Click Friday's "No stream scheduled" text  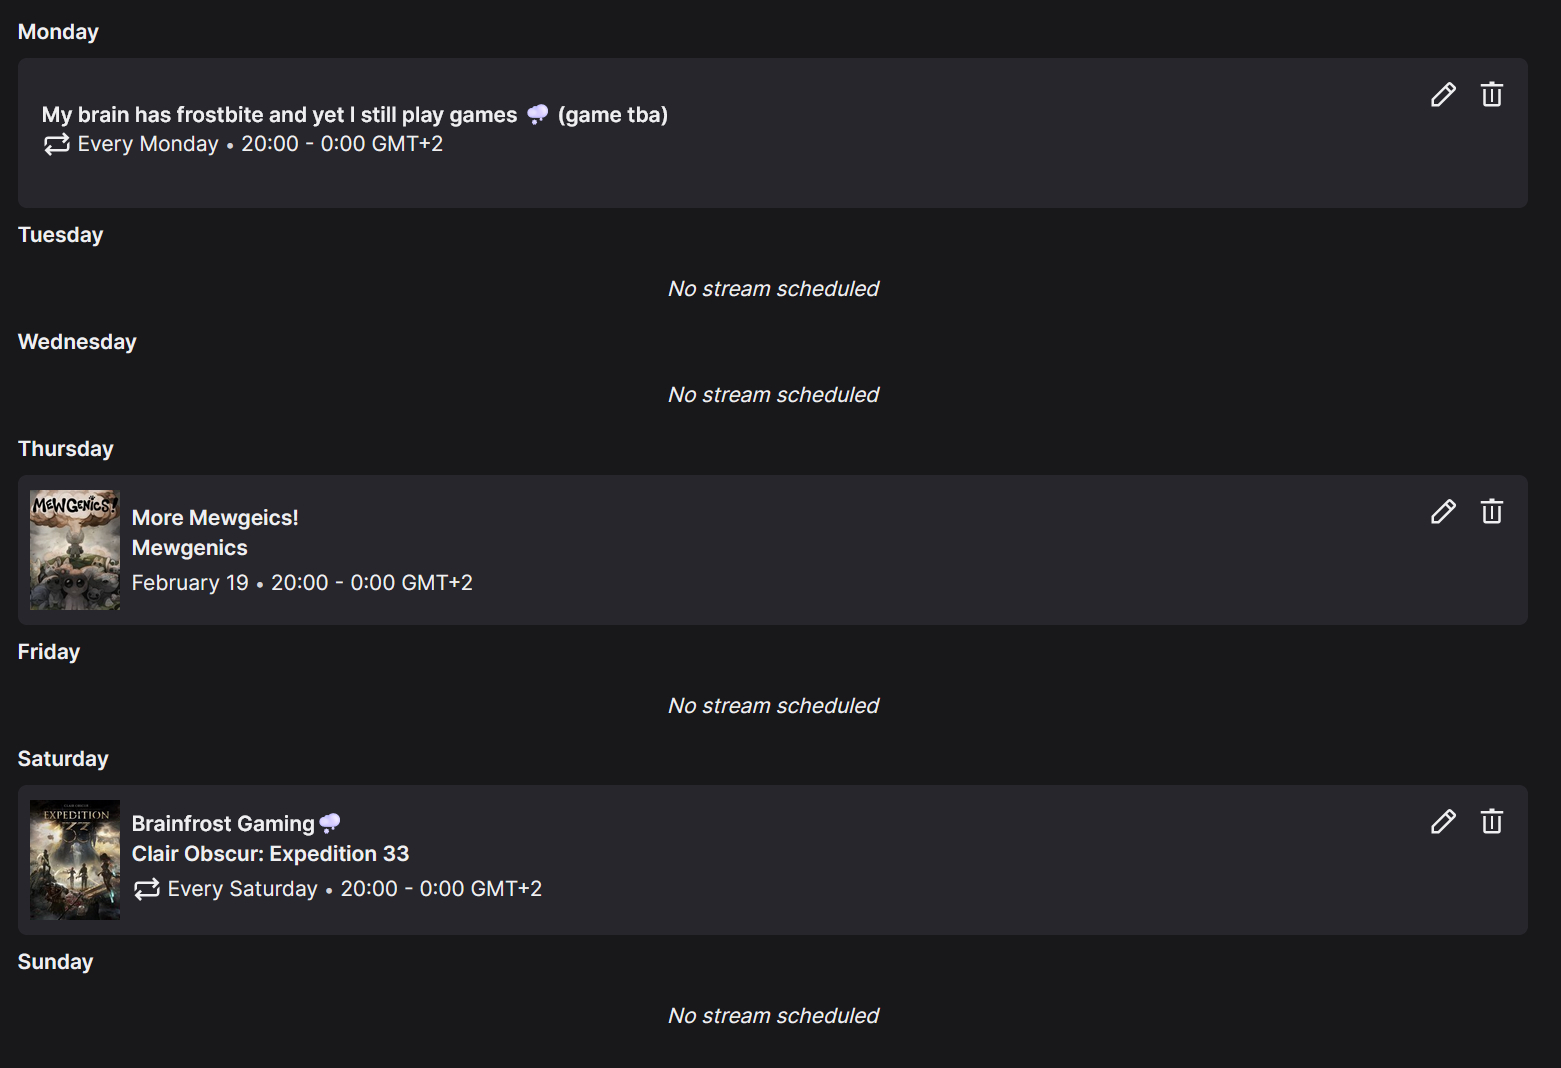click(x=773, y=706)
